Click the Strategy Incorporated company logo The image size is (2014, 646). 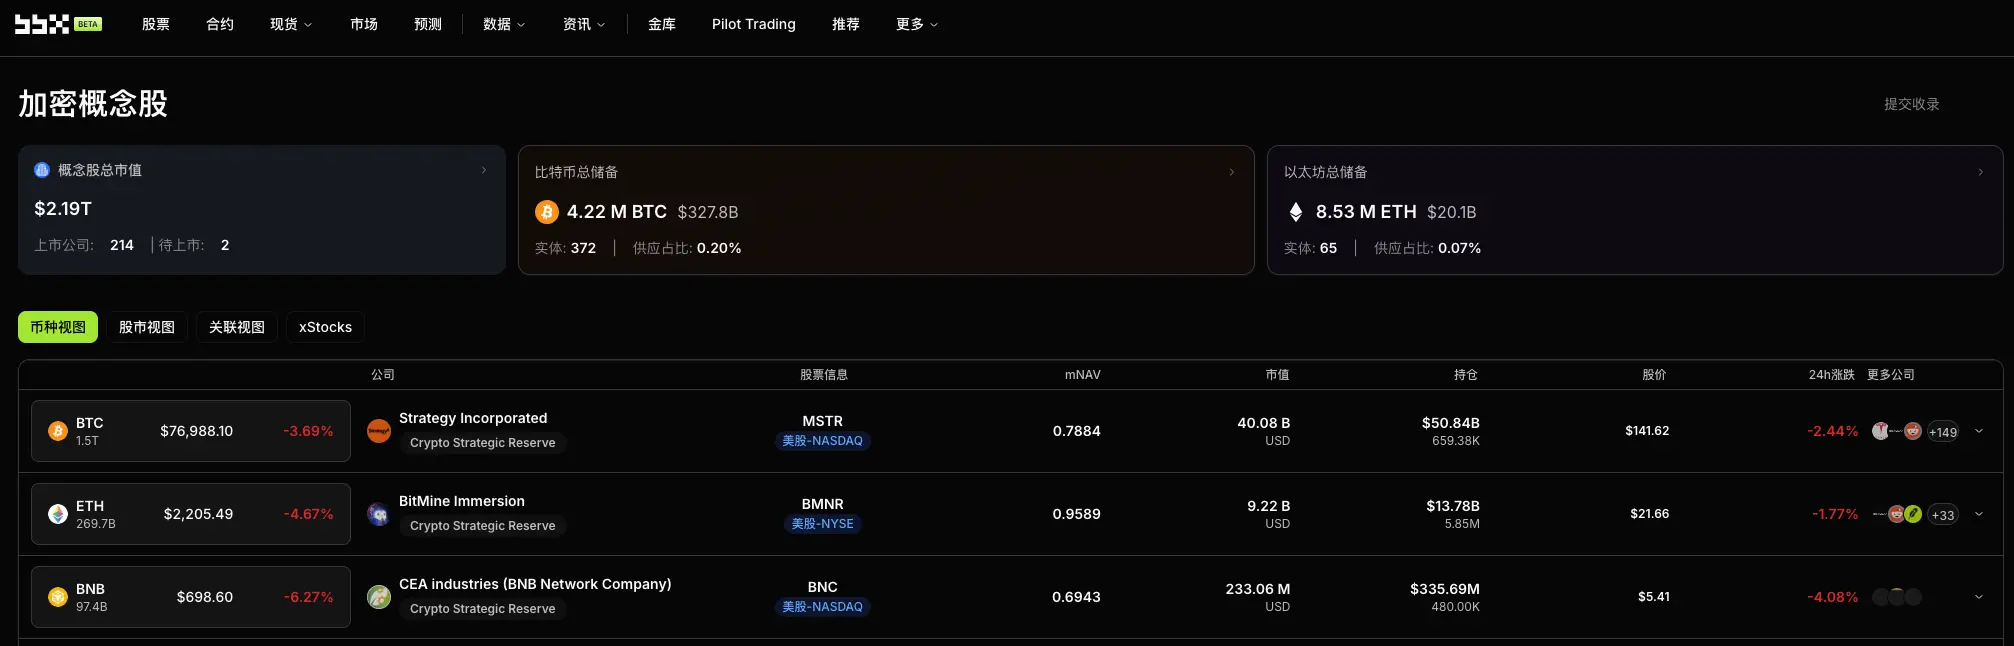(379, 431)
